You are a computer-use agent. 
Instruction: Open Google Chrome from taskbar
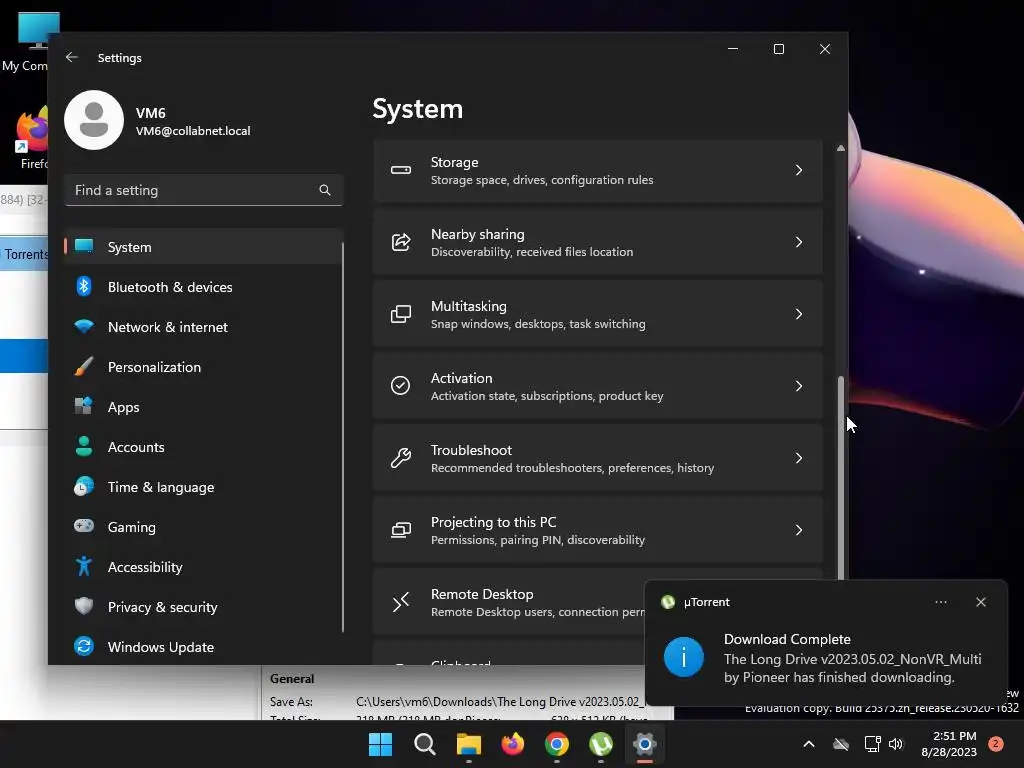556,744
